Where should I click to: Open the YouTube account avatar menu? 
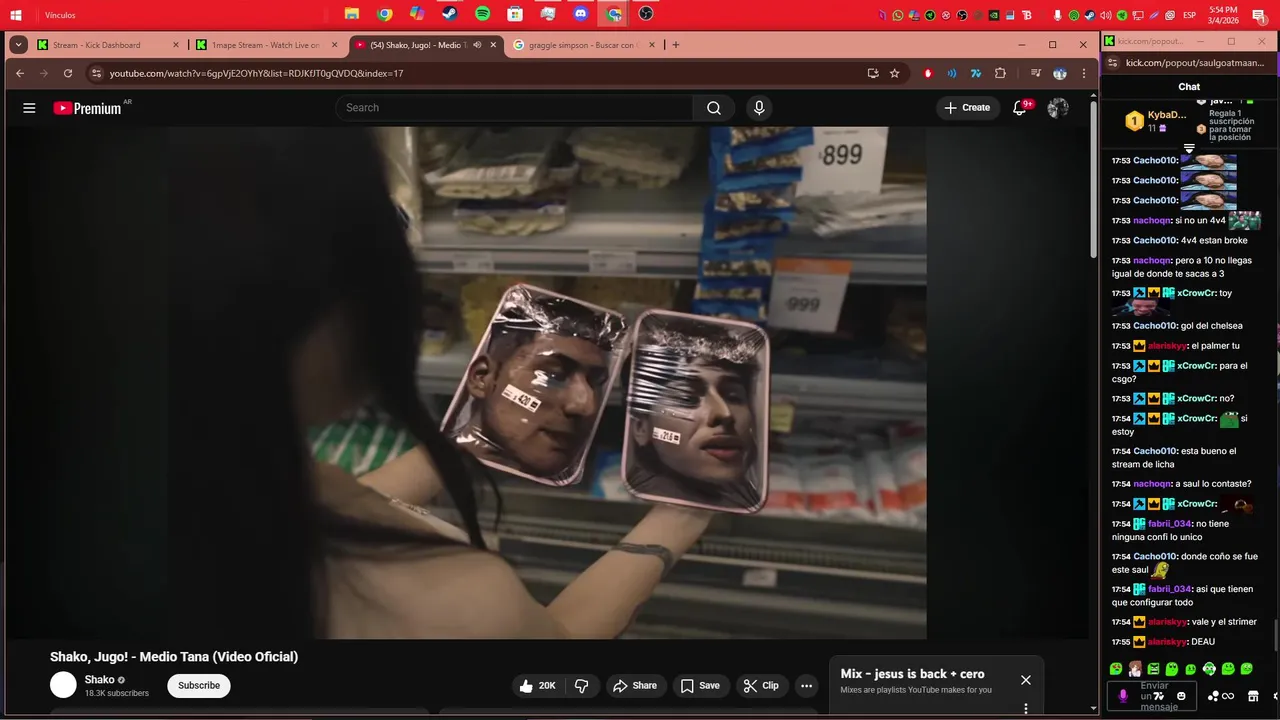point(1058,108)
